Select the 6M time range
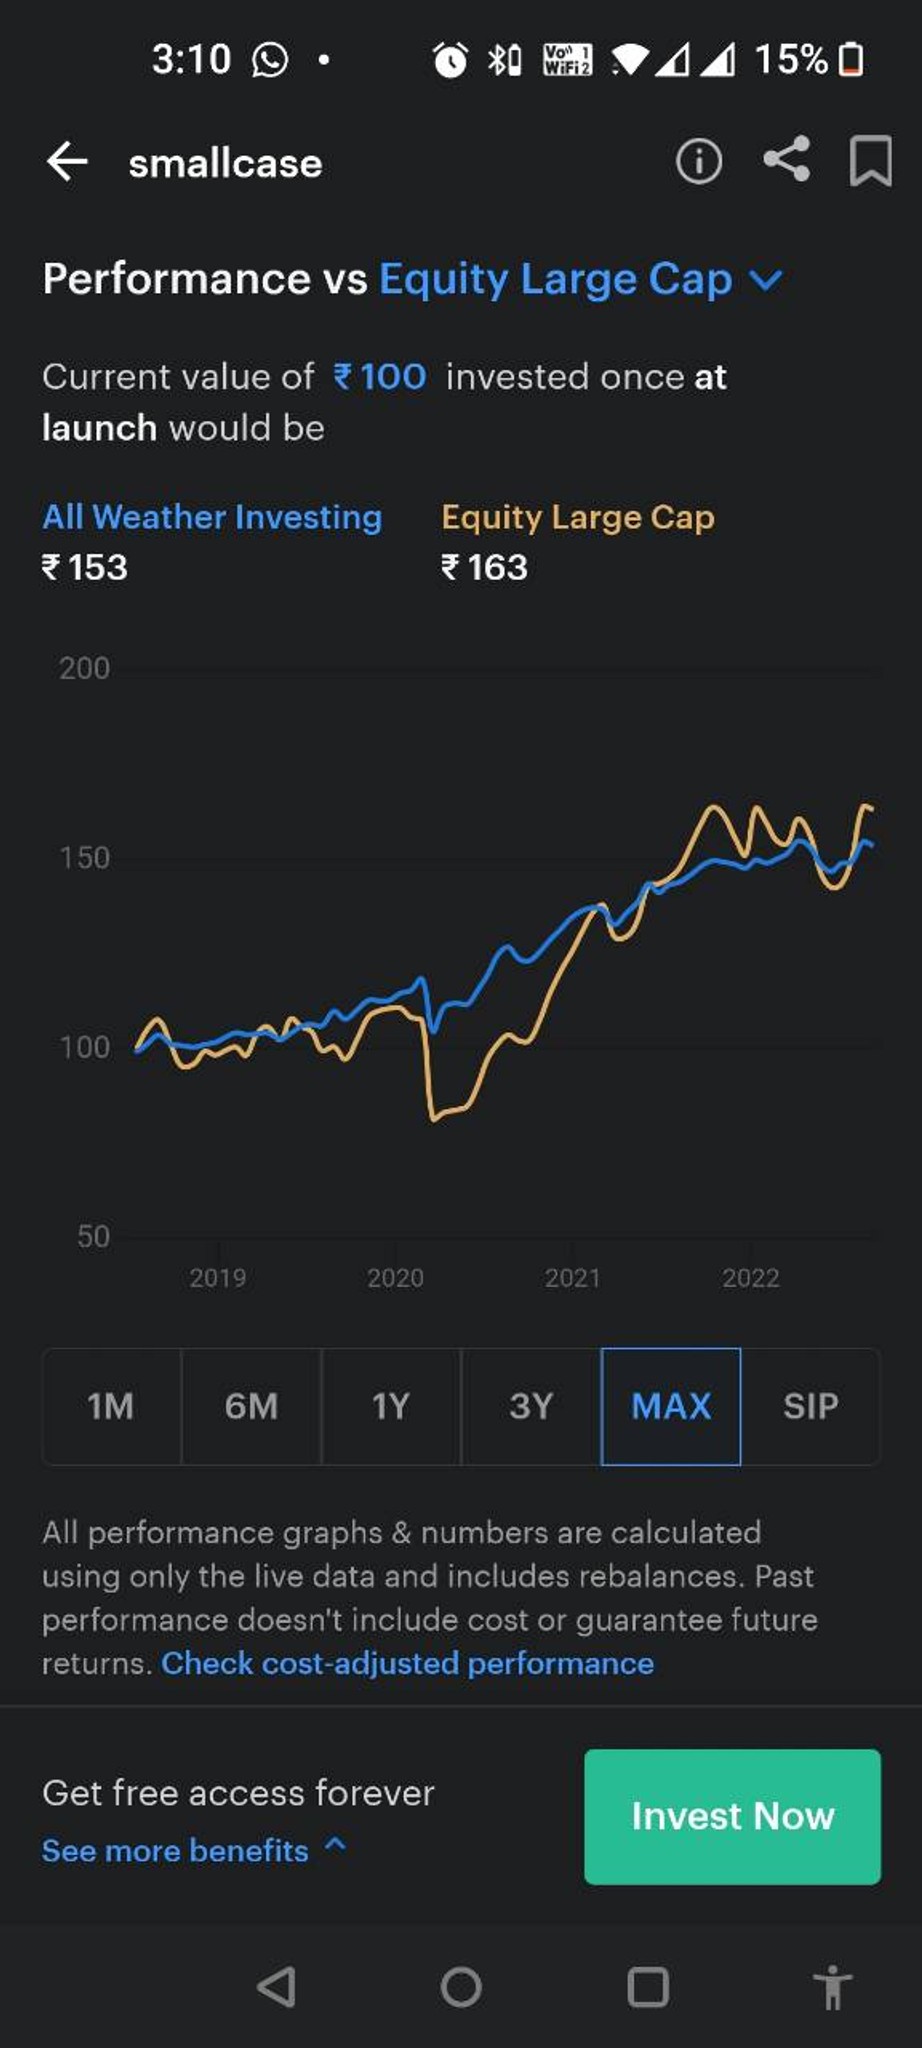Viewport: 922px width, 2048px height. click(251, 1406)
